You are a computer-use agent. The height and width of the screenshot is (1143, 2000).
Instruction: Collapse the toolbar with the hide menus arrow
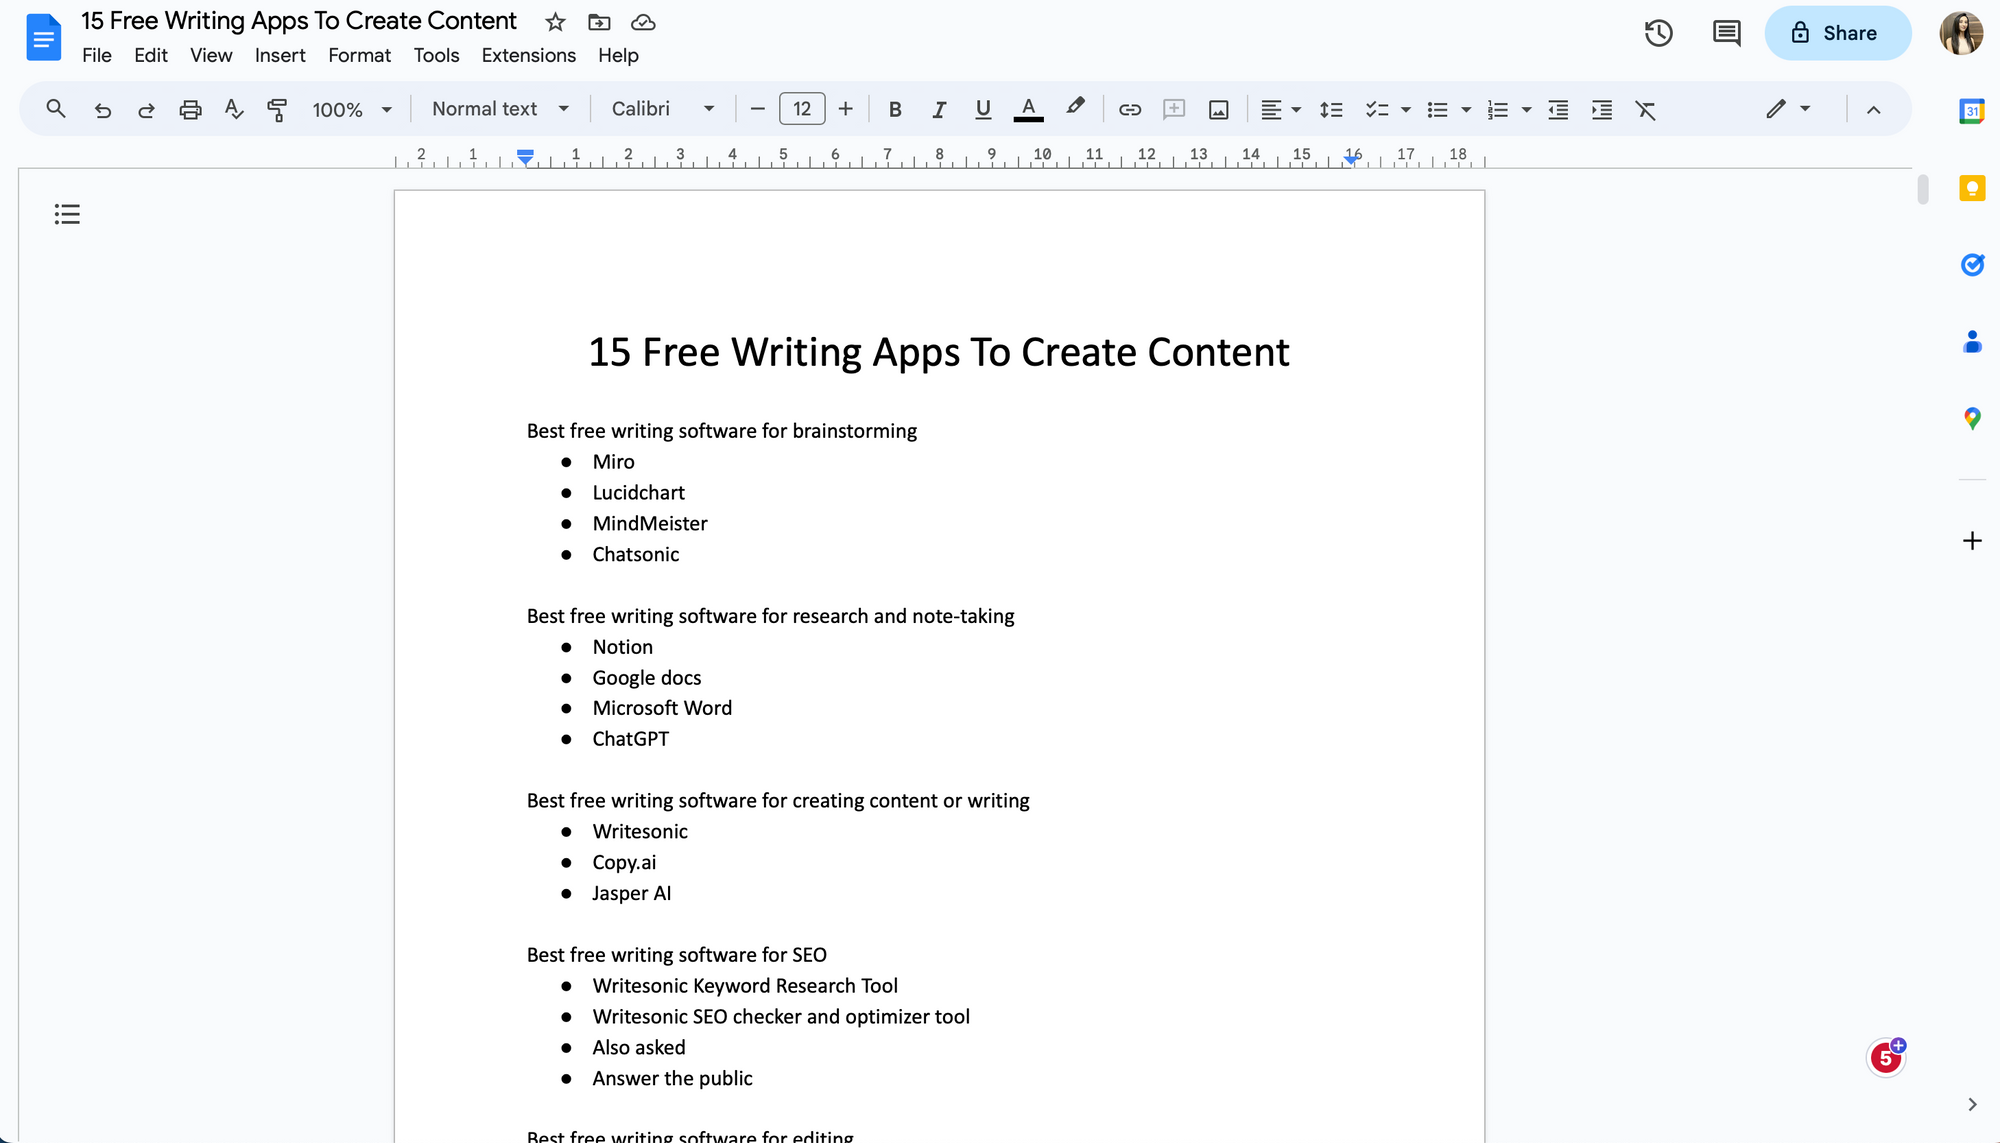click(x=1874, y=110)
